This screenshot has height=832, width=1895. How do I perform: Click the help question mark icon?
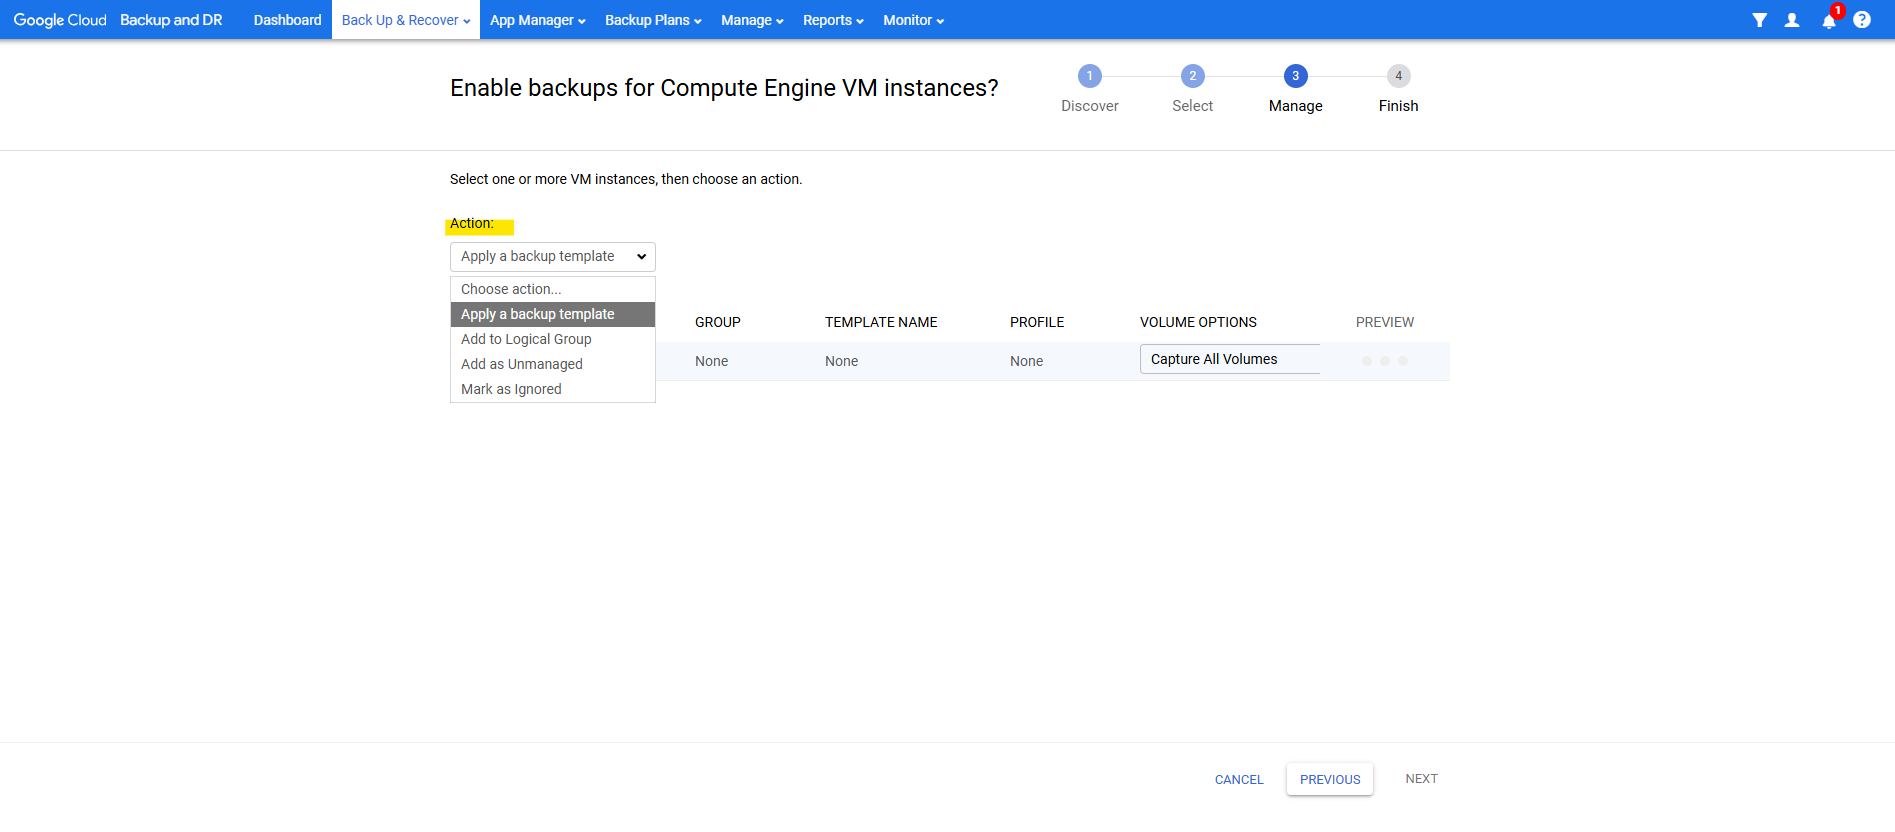(x=1861, y=20)
